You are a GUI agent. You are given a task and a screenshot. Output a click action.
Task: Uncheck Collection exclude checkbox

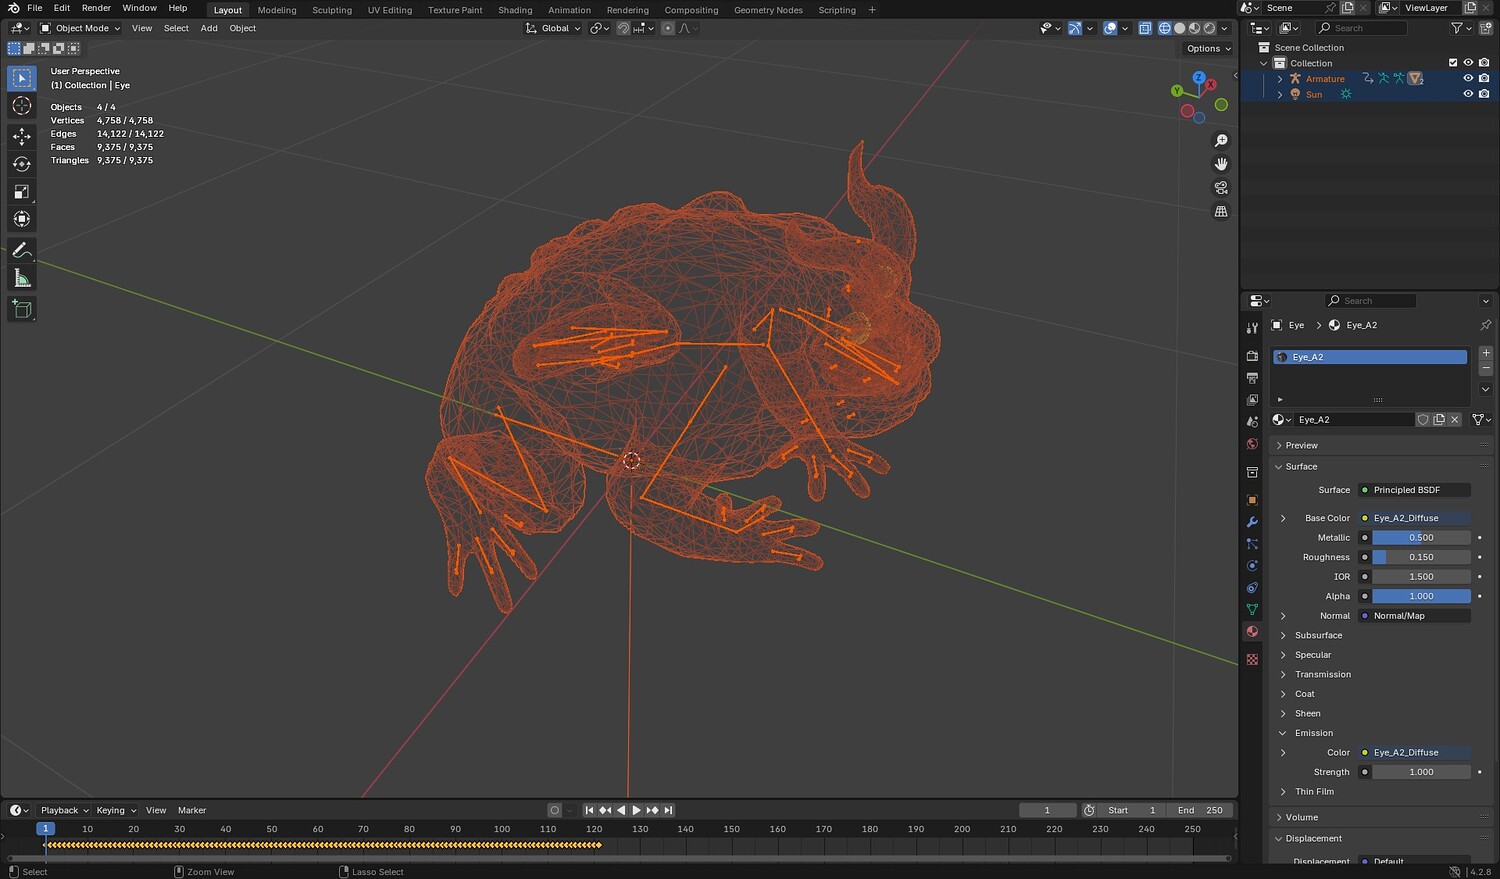[1453, 63]
